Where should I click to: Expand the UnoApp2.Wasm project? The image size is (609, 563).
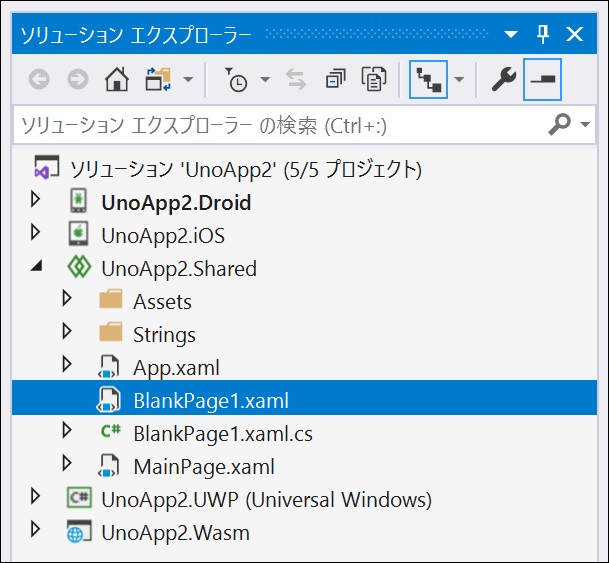tap(36, 529)
